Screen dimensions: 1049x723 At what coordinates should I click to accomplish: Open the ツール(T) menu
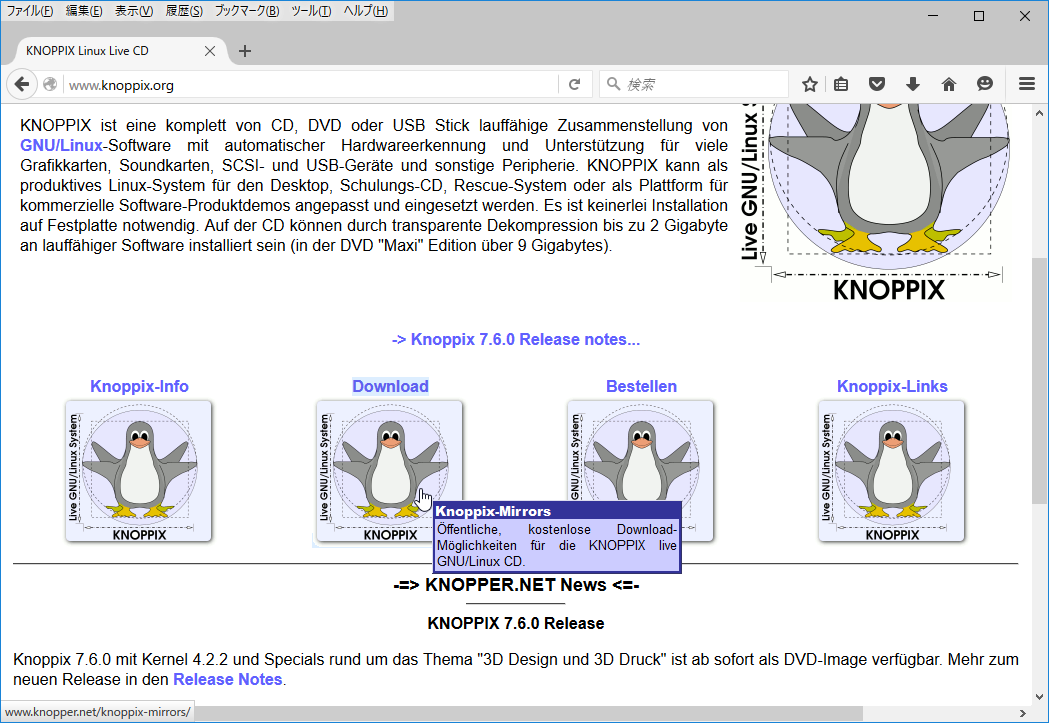(311, 11)
